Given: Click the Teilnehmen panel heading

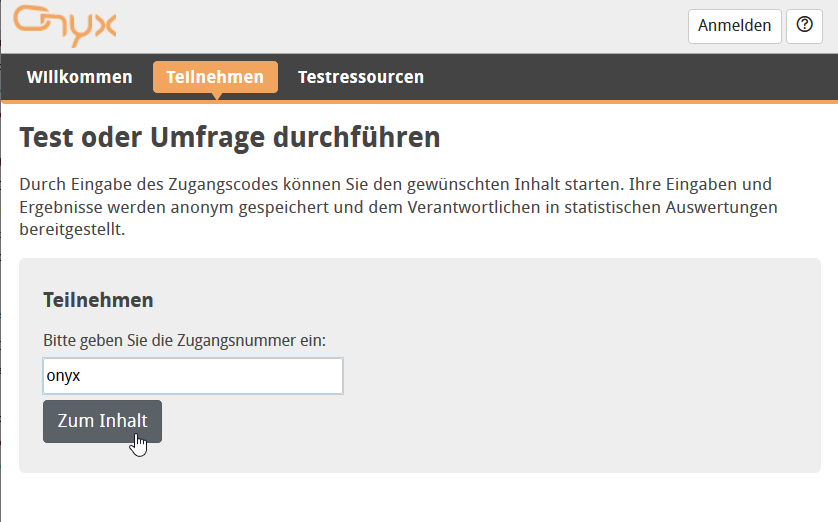Looking at the screenshot, I should click(x=98, y=300).
